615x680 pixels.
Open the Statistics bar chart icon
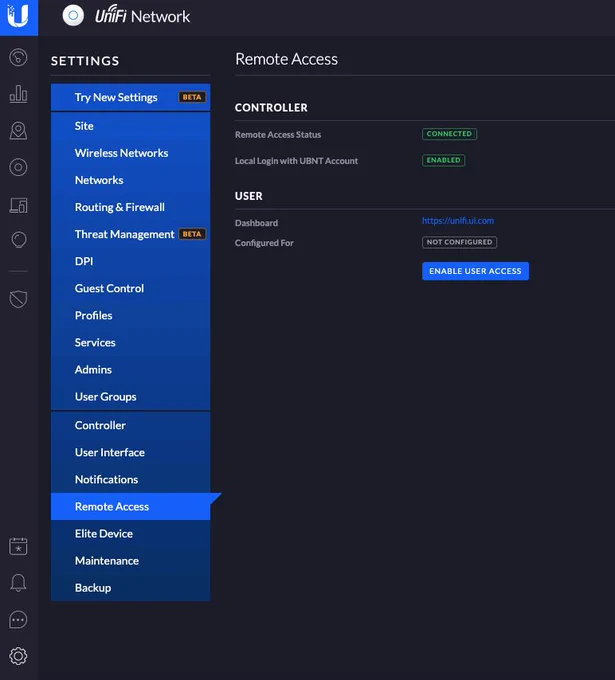click(18, 94)
